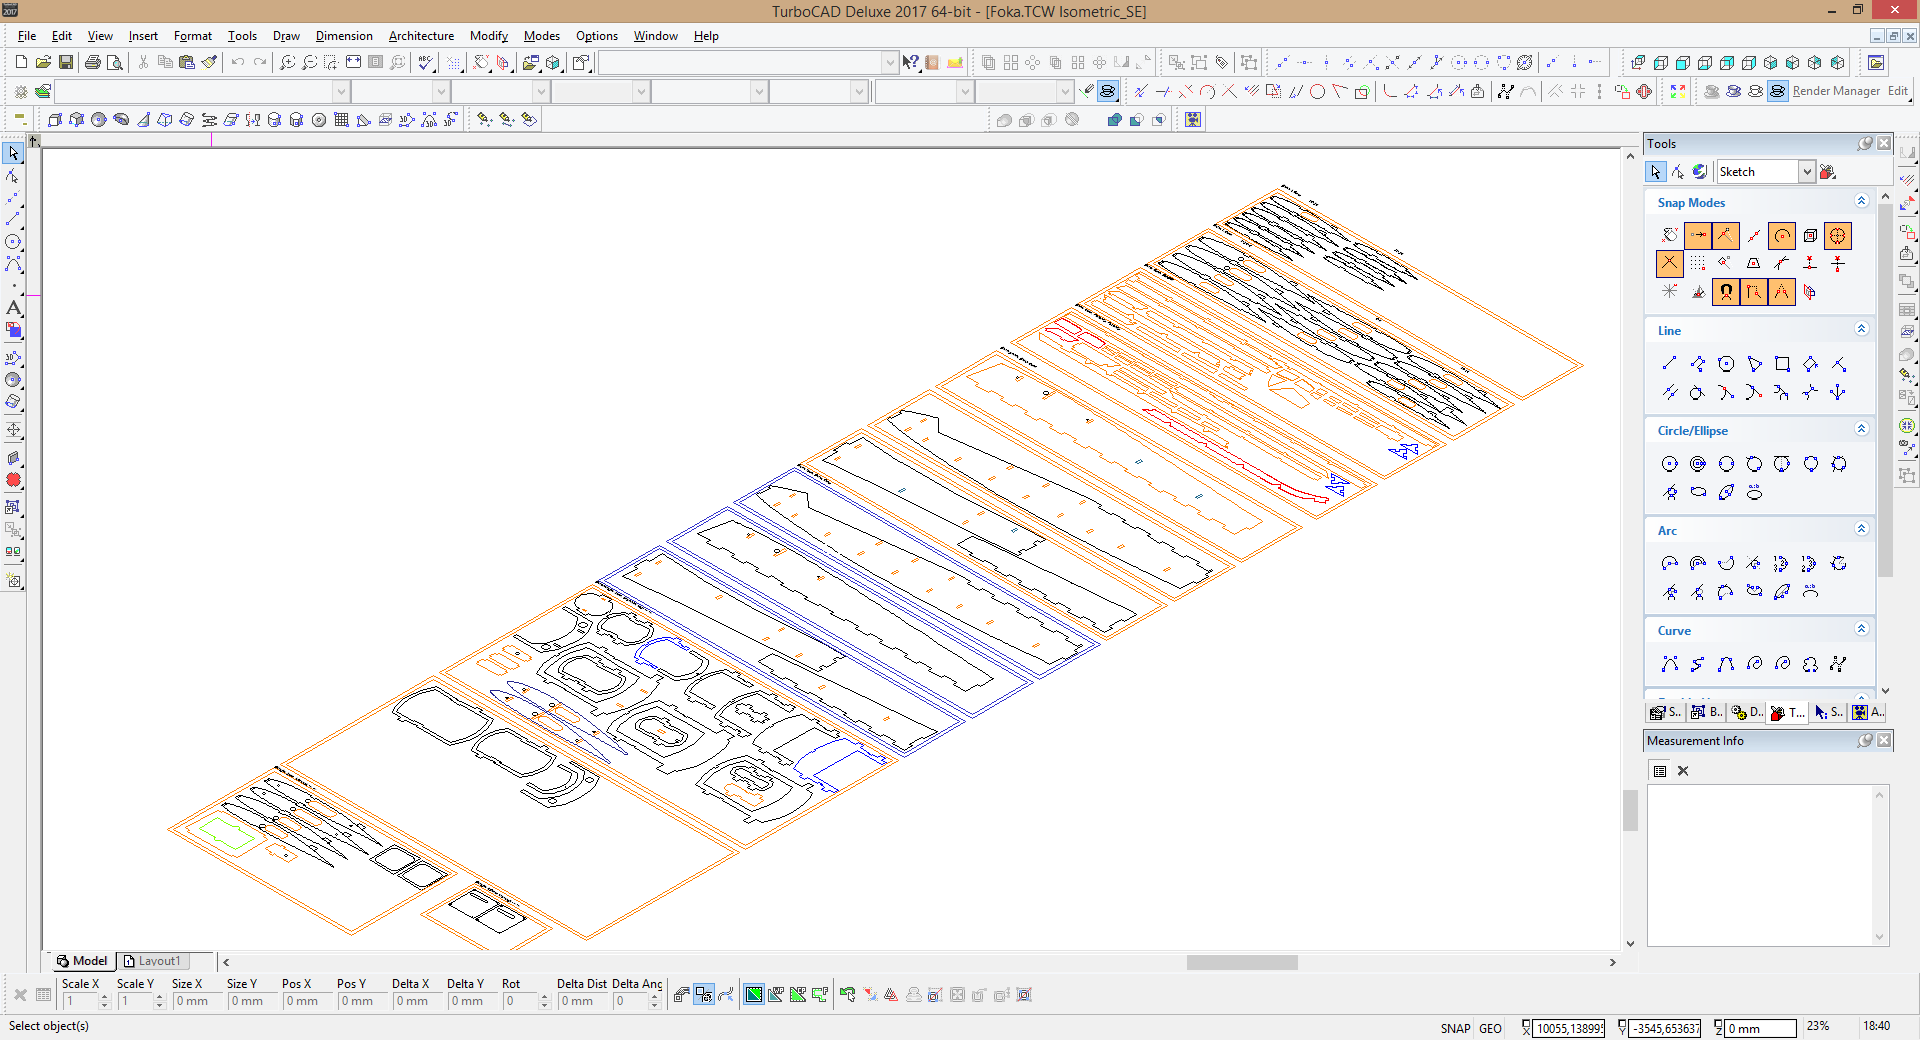
Task: Click the spell check ABC icon
Action: 427,62
